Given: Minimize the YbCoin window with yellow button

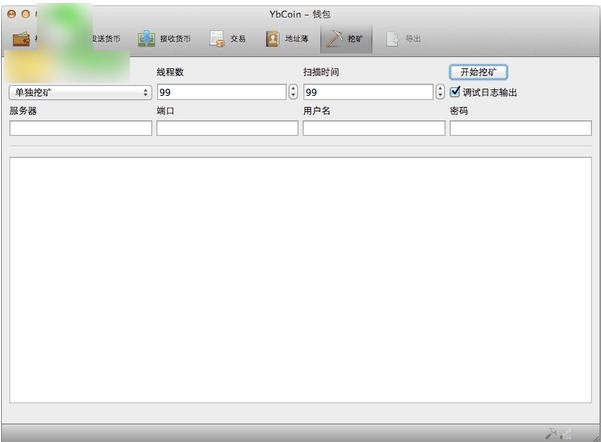Looking at the screenshot, I should 26,14.
